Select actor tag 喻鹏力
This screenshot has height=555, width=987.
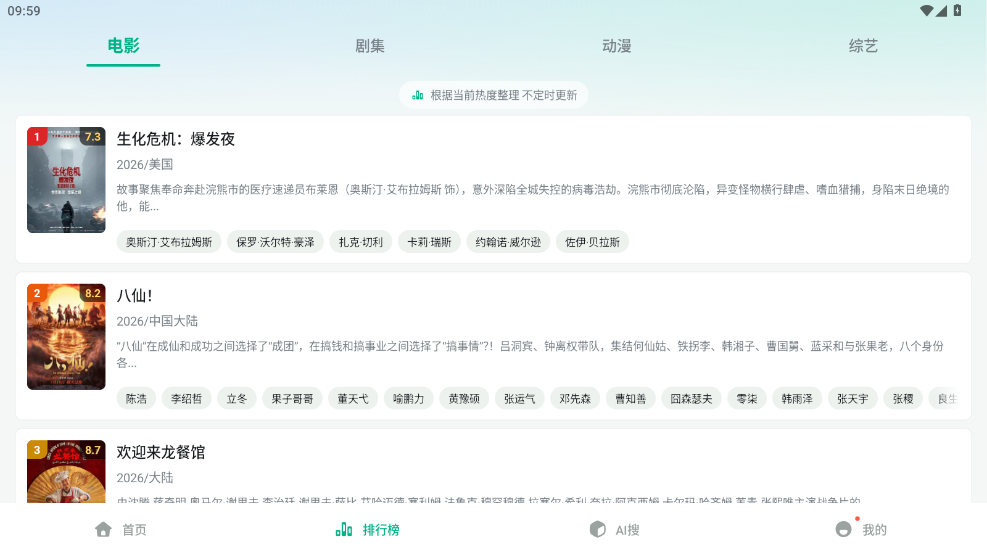[x=409, y=399]
